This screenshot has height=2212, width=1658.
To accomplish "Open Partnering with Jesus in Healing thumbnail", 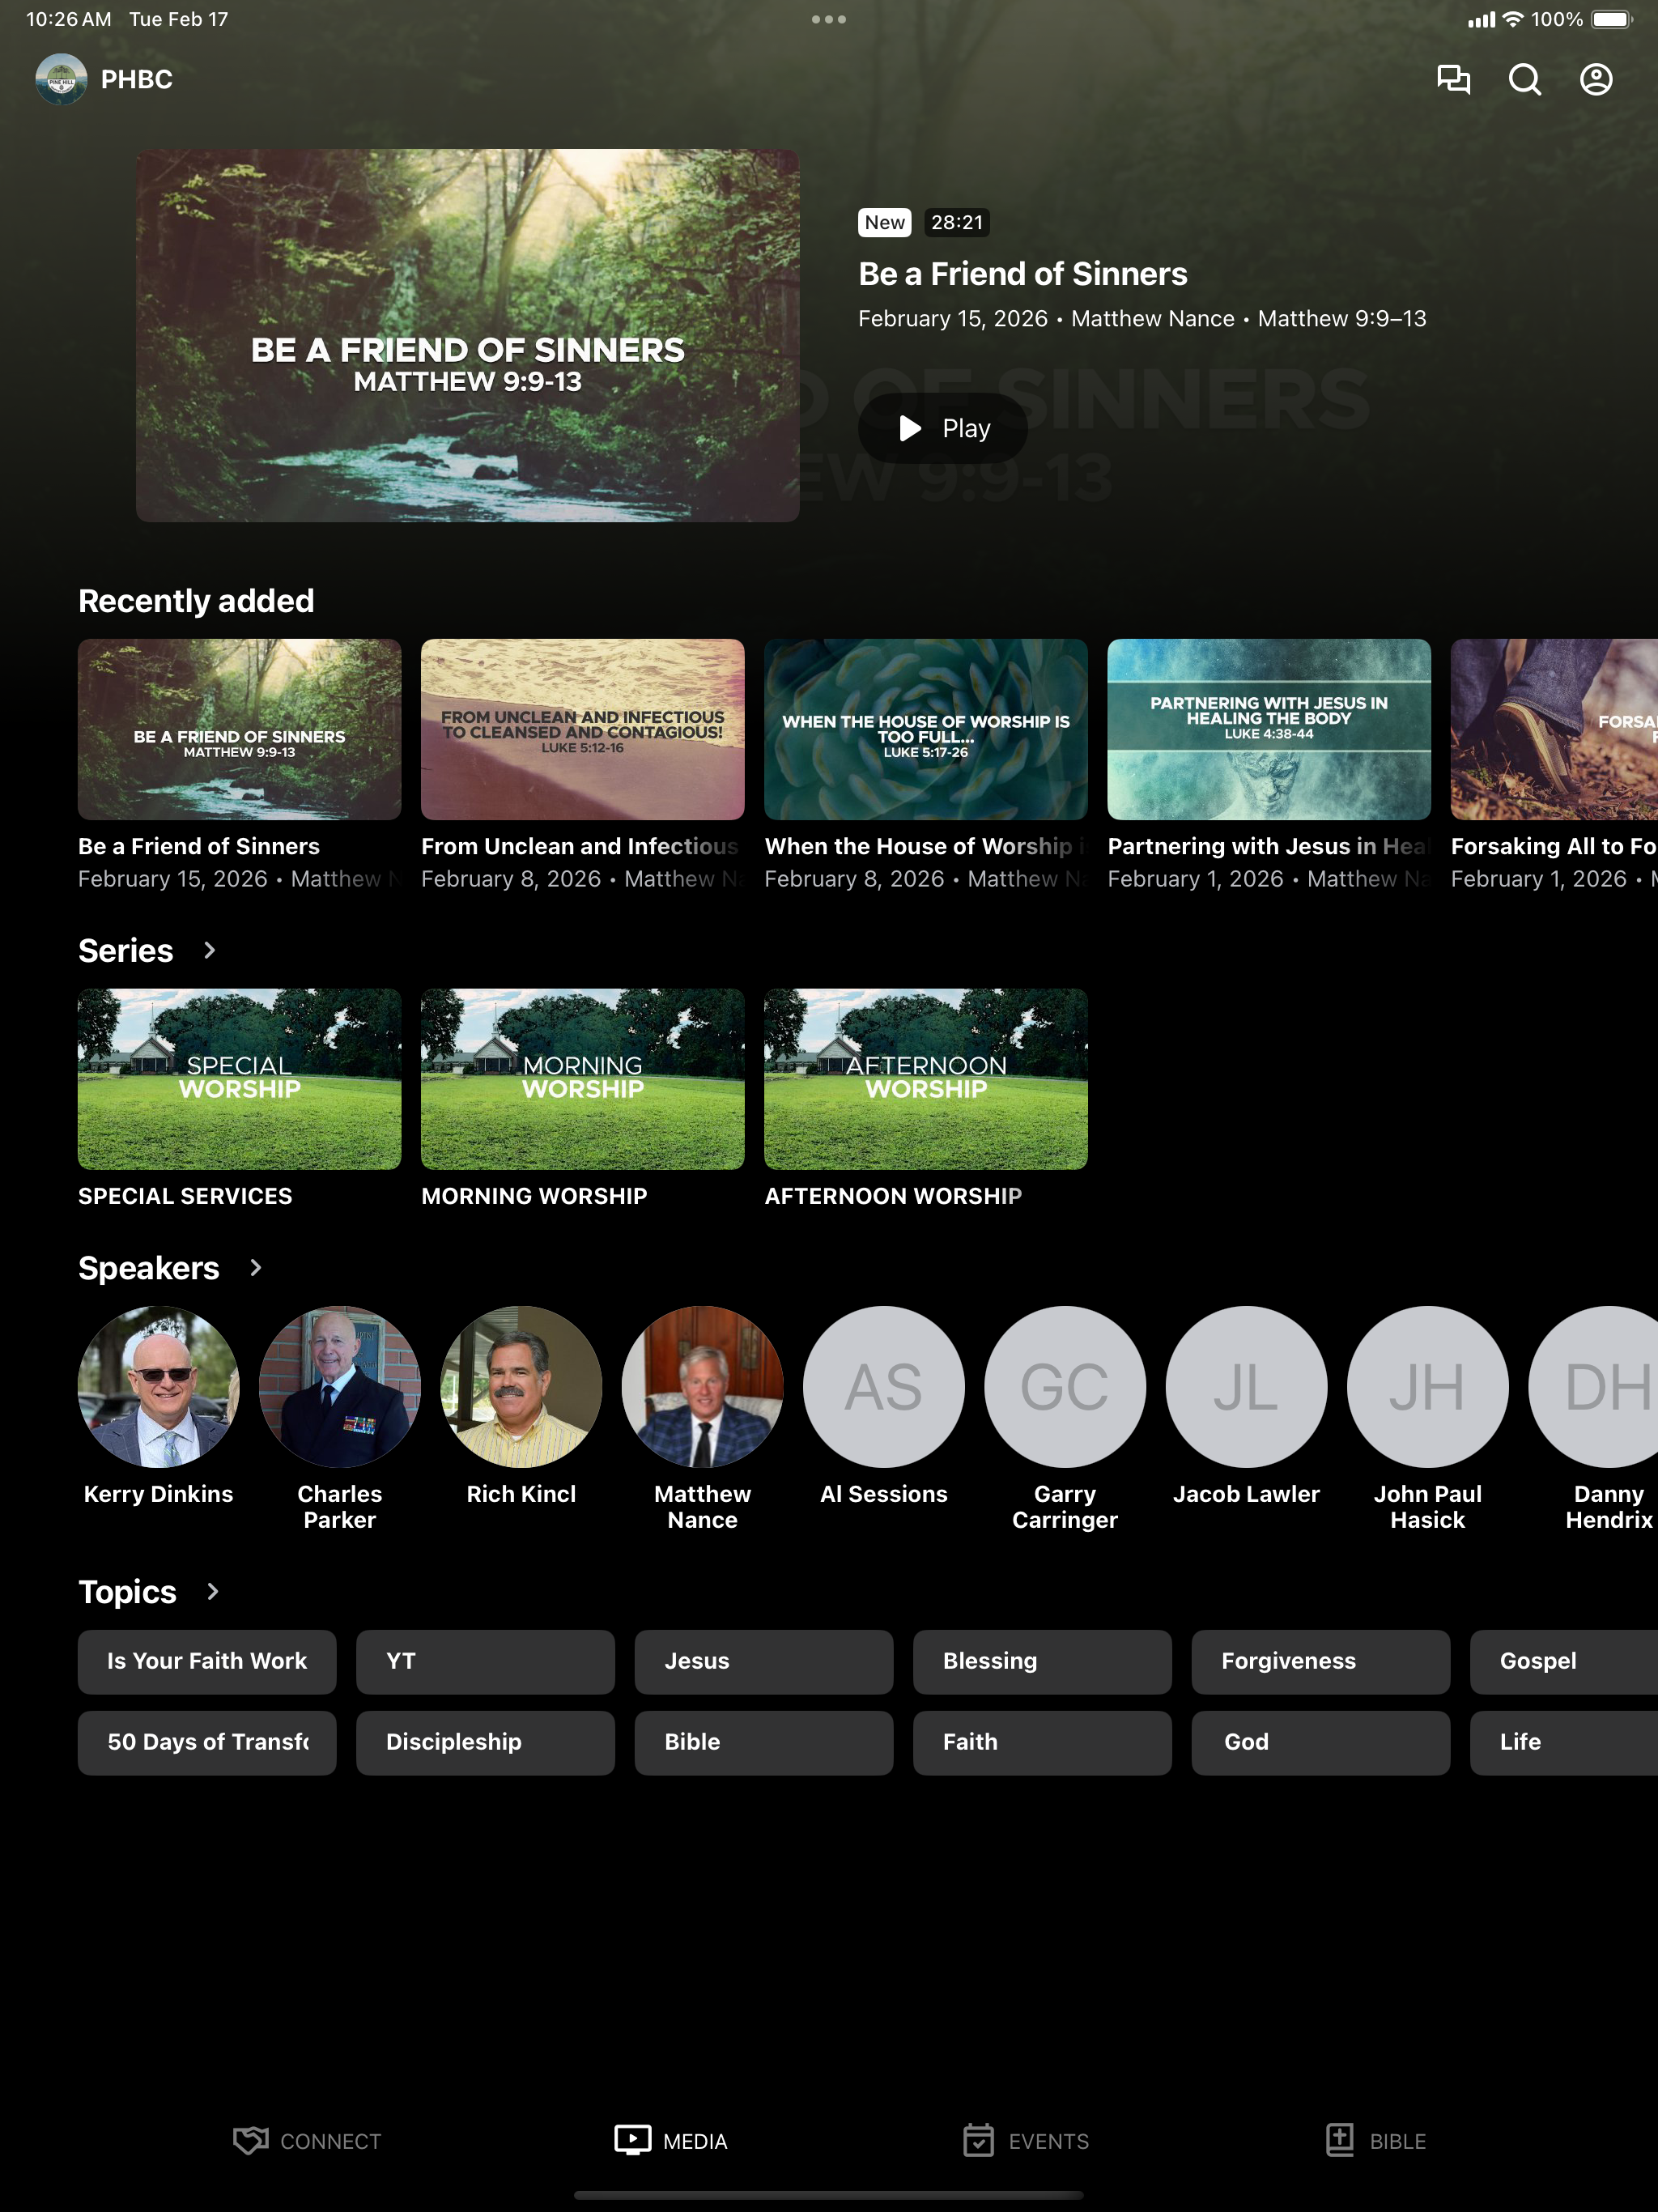I will point(1269,729).
